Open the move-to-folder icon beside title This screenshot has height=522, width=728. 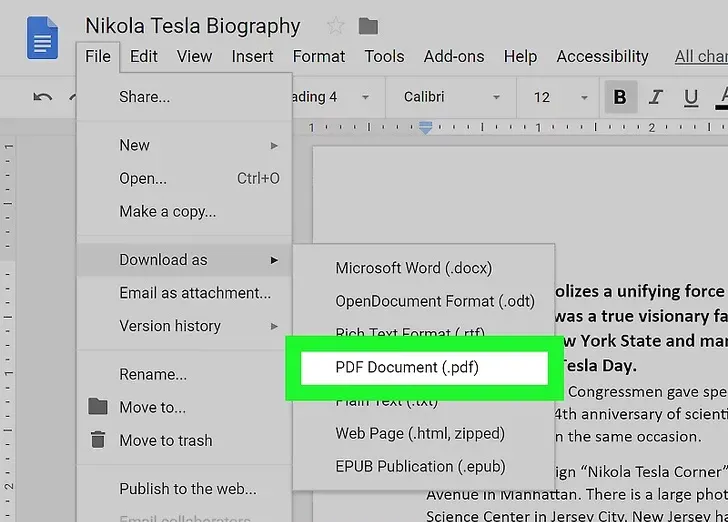368,26
